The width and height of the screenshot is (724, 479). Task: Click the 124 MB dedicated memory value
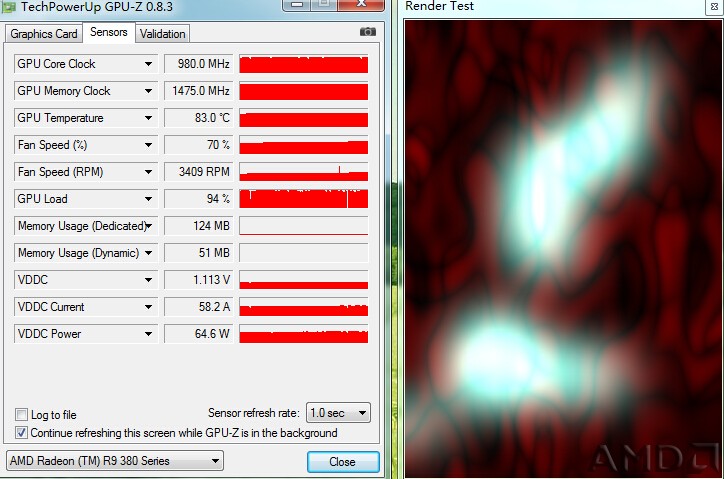[x=199, y=226]
